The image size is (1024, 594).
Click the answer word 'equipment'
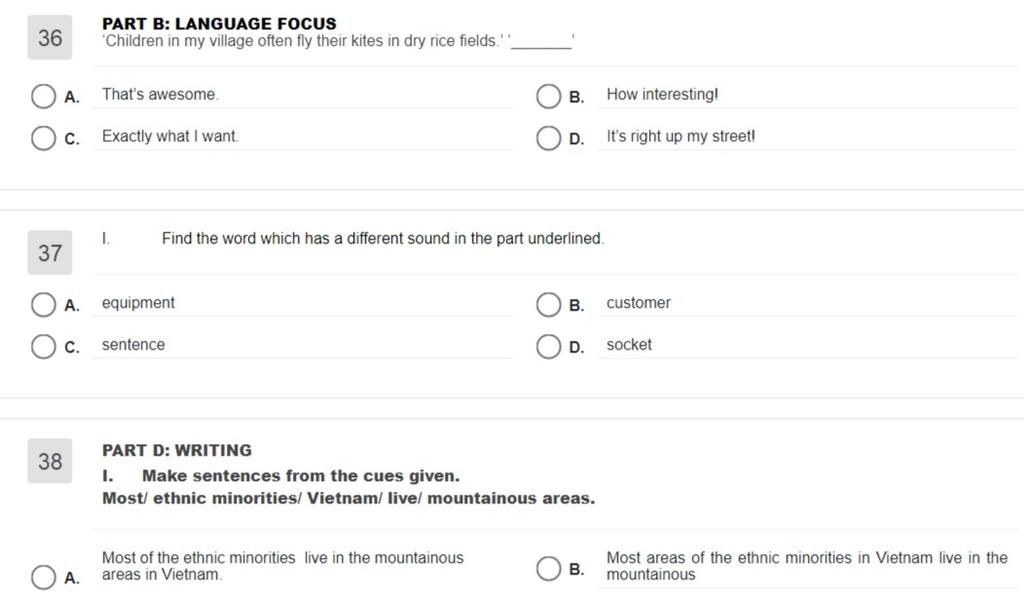pos(138,304)
